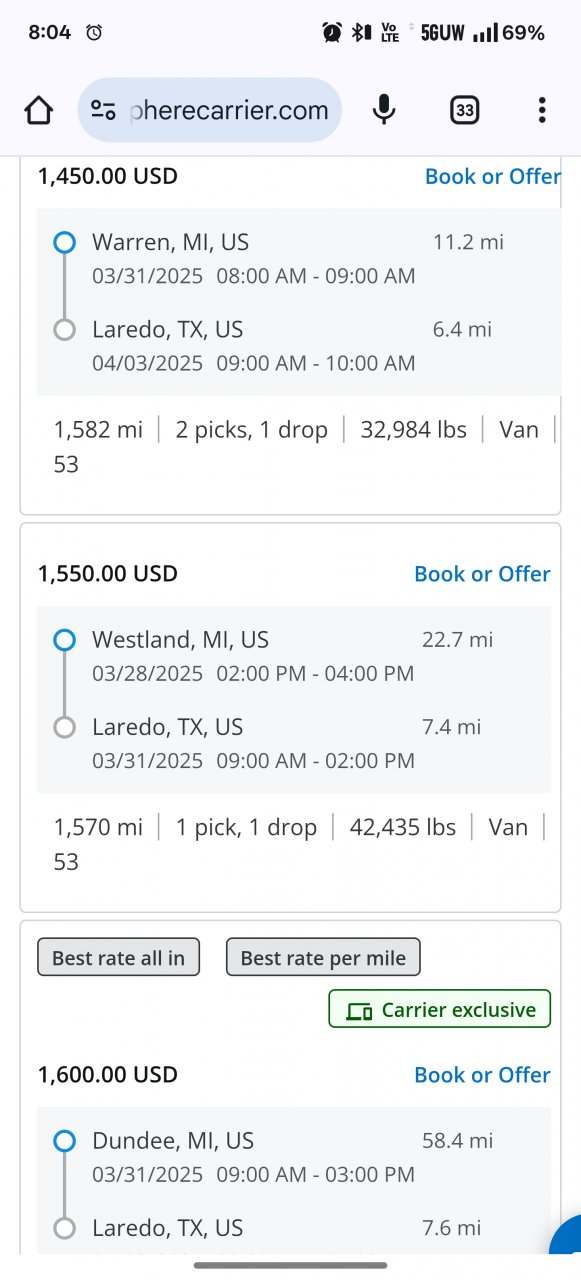Tap the Carrier exclusive devices icon
581x1280 pixels.
coord(359,1011)
